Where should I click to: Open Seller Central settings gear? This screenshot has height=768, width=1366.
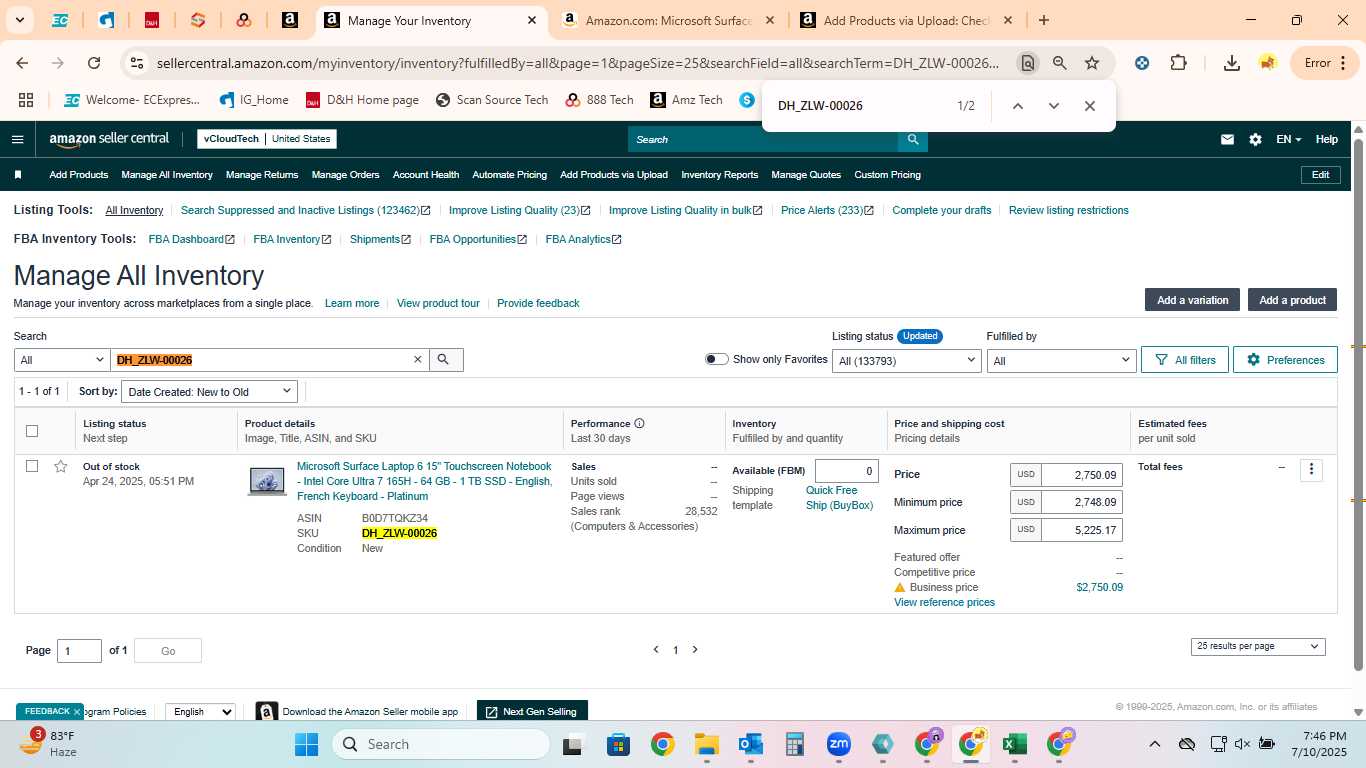tap(1255, 139)
